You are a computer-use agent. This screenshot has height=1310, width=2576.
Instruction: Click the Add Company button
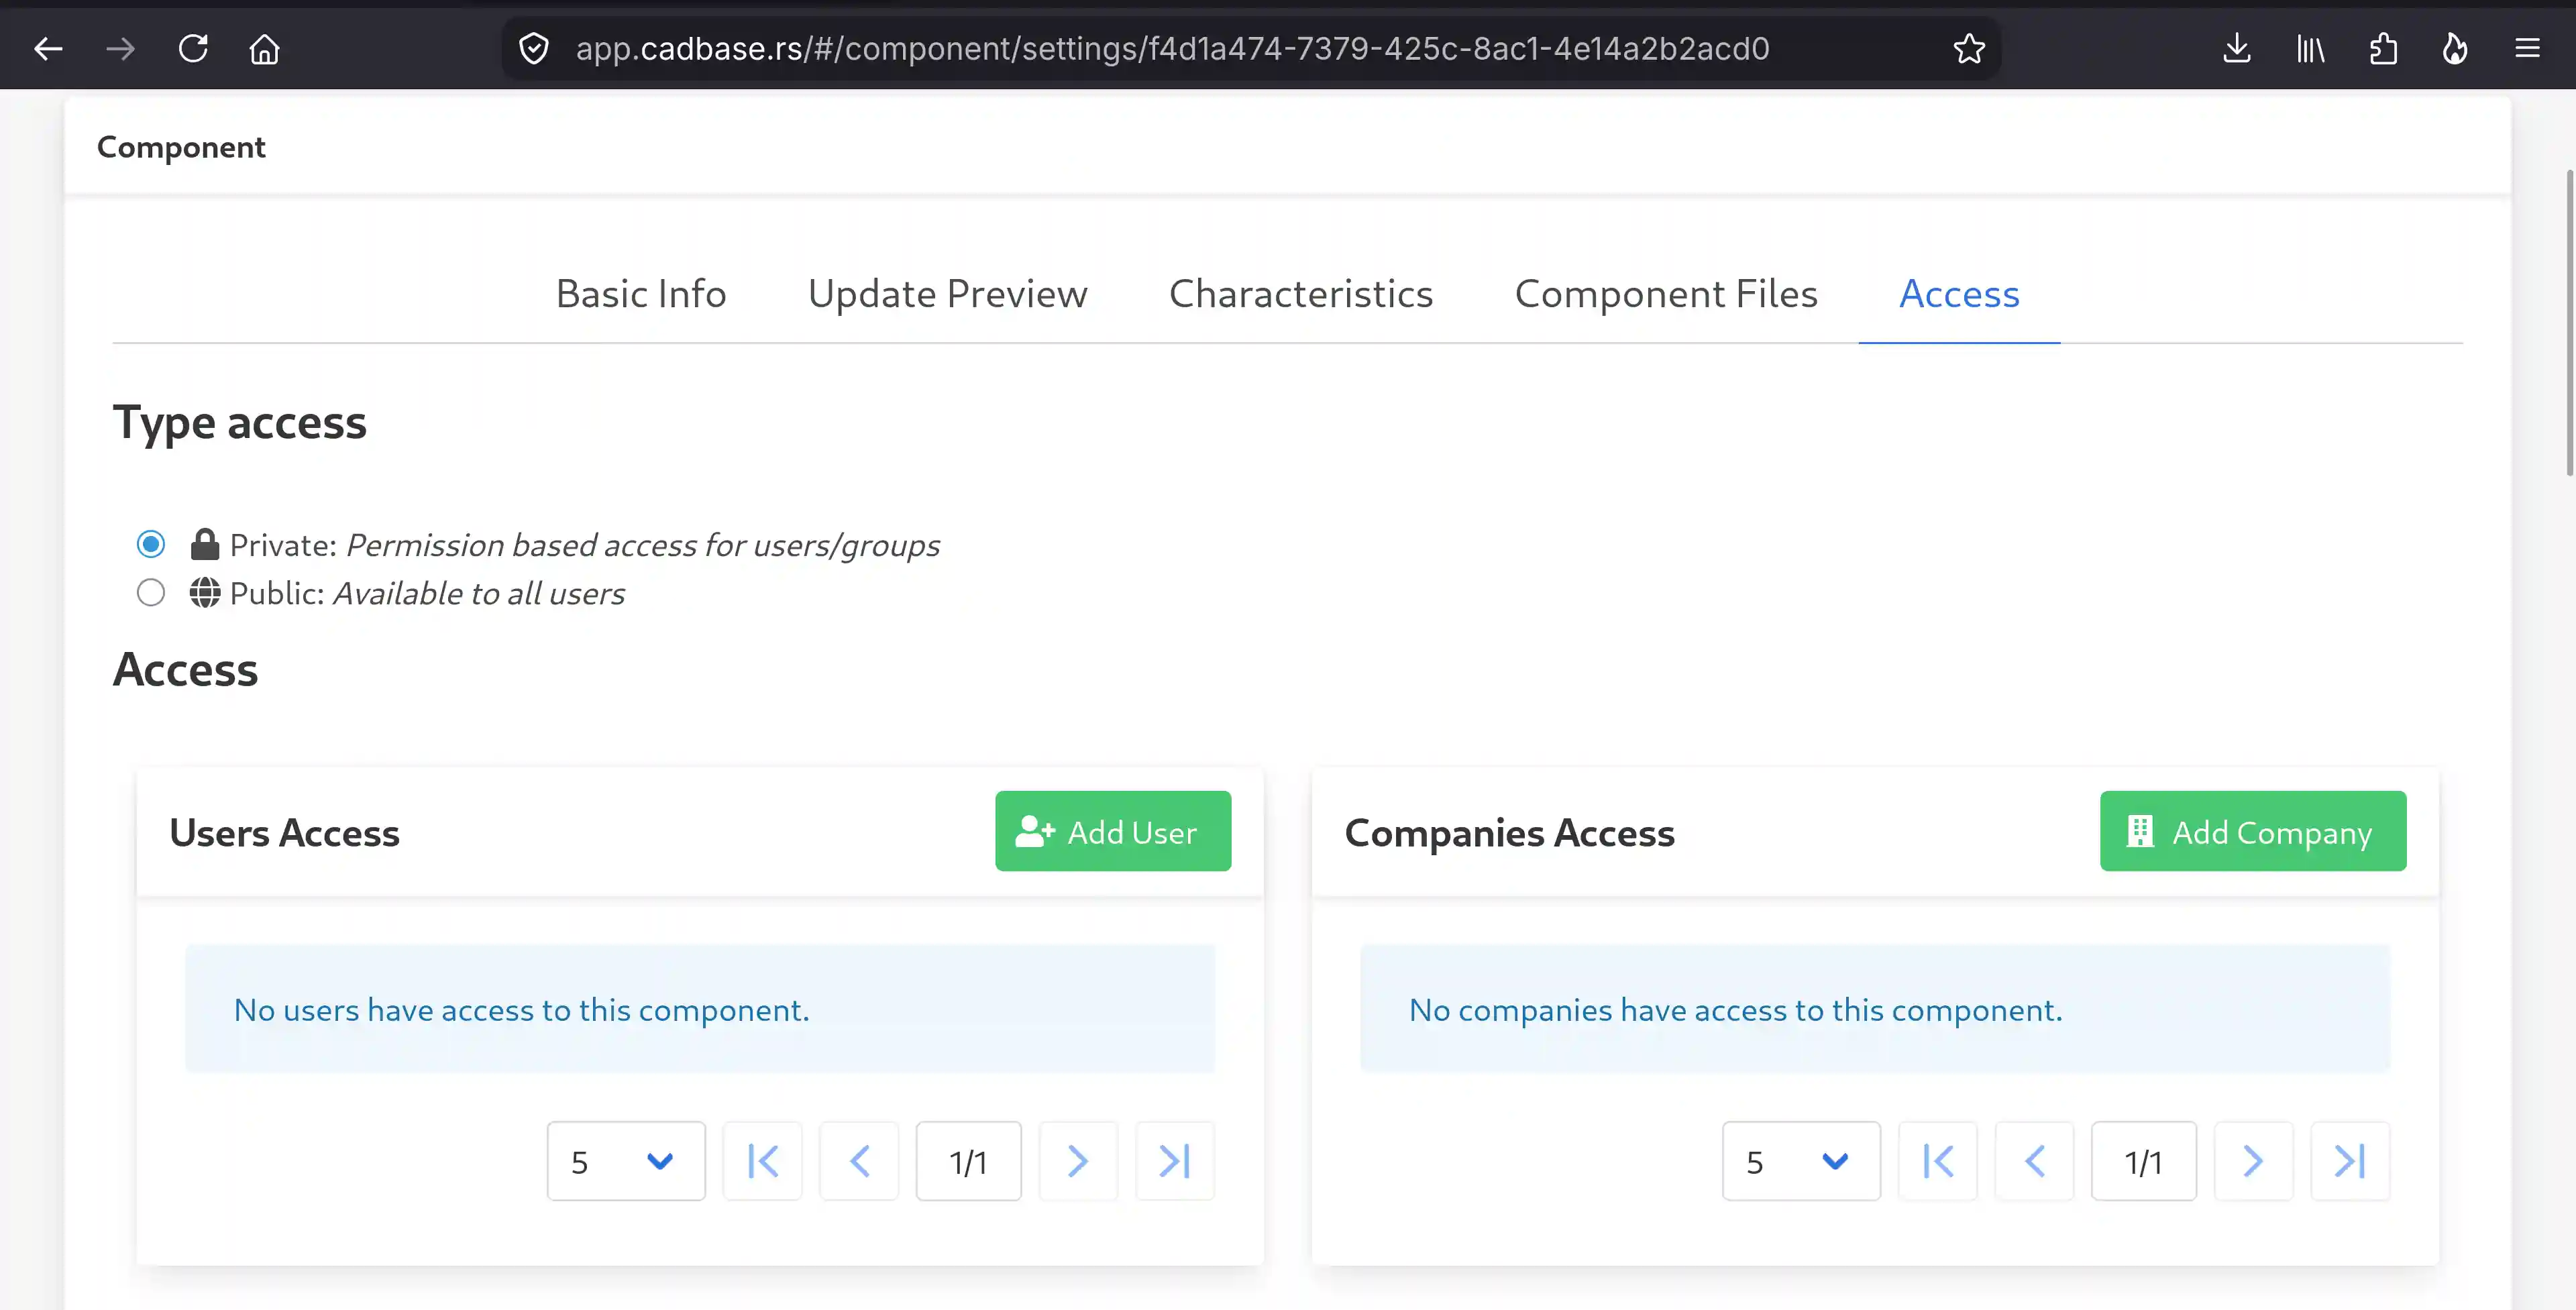click(2253, 831)
